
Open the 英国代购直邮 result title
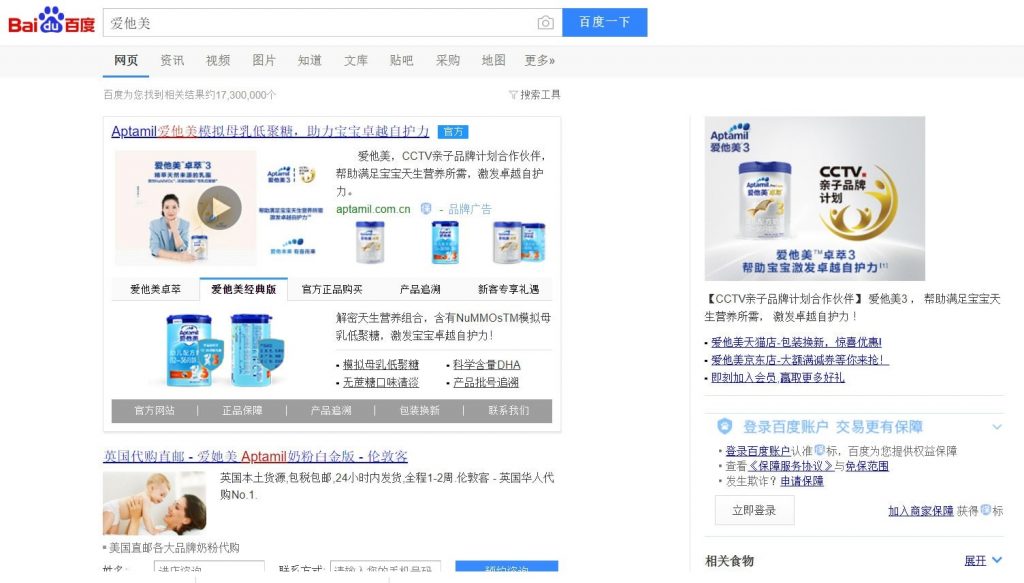(255, 456)
